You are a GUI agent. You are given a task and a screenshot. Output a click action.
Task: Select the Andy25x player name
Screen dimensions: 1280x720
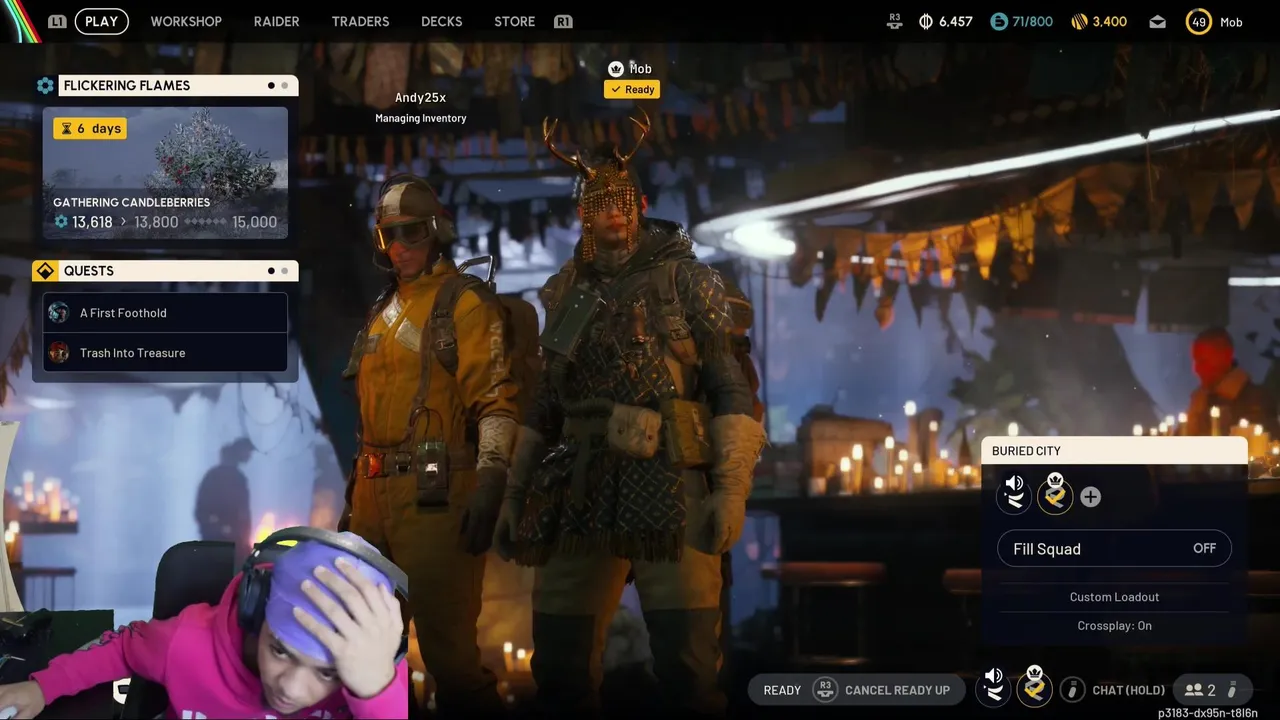420,98
